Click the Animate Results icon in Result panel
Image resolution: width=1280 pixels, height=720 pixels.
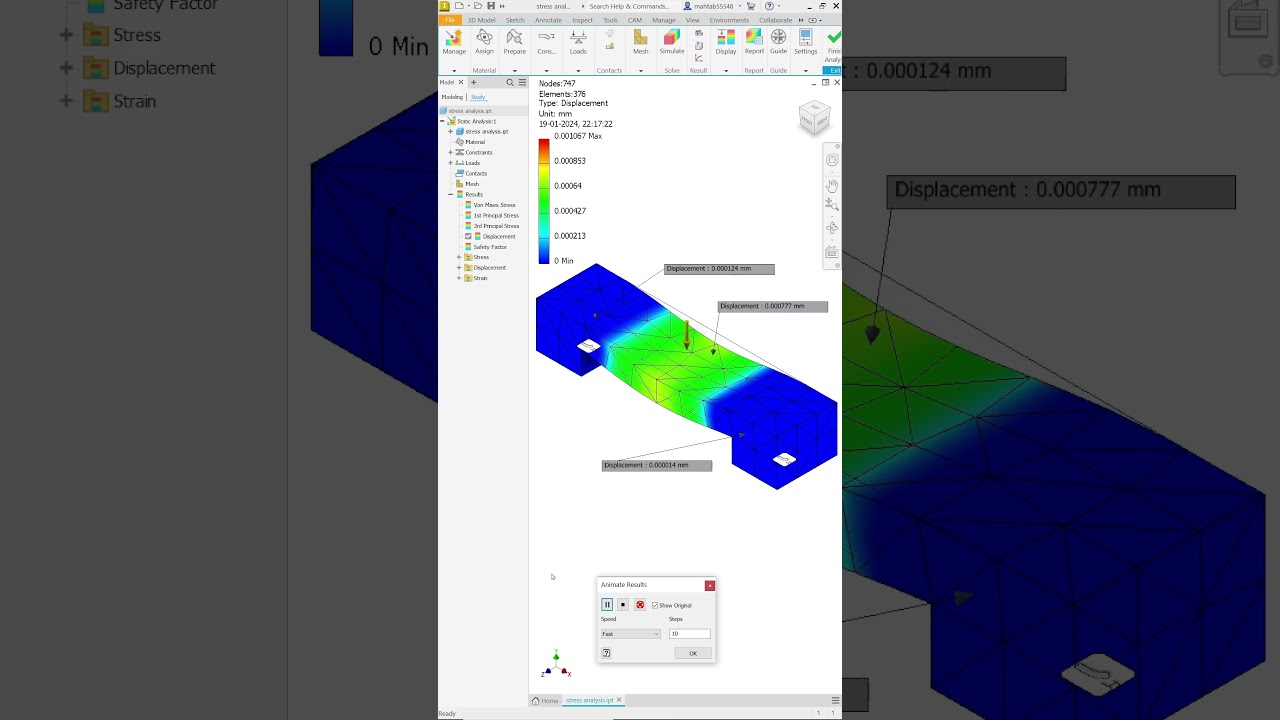tap(699, 33)
